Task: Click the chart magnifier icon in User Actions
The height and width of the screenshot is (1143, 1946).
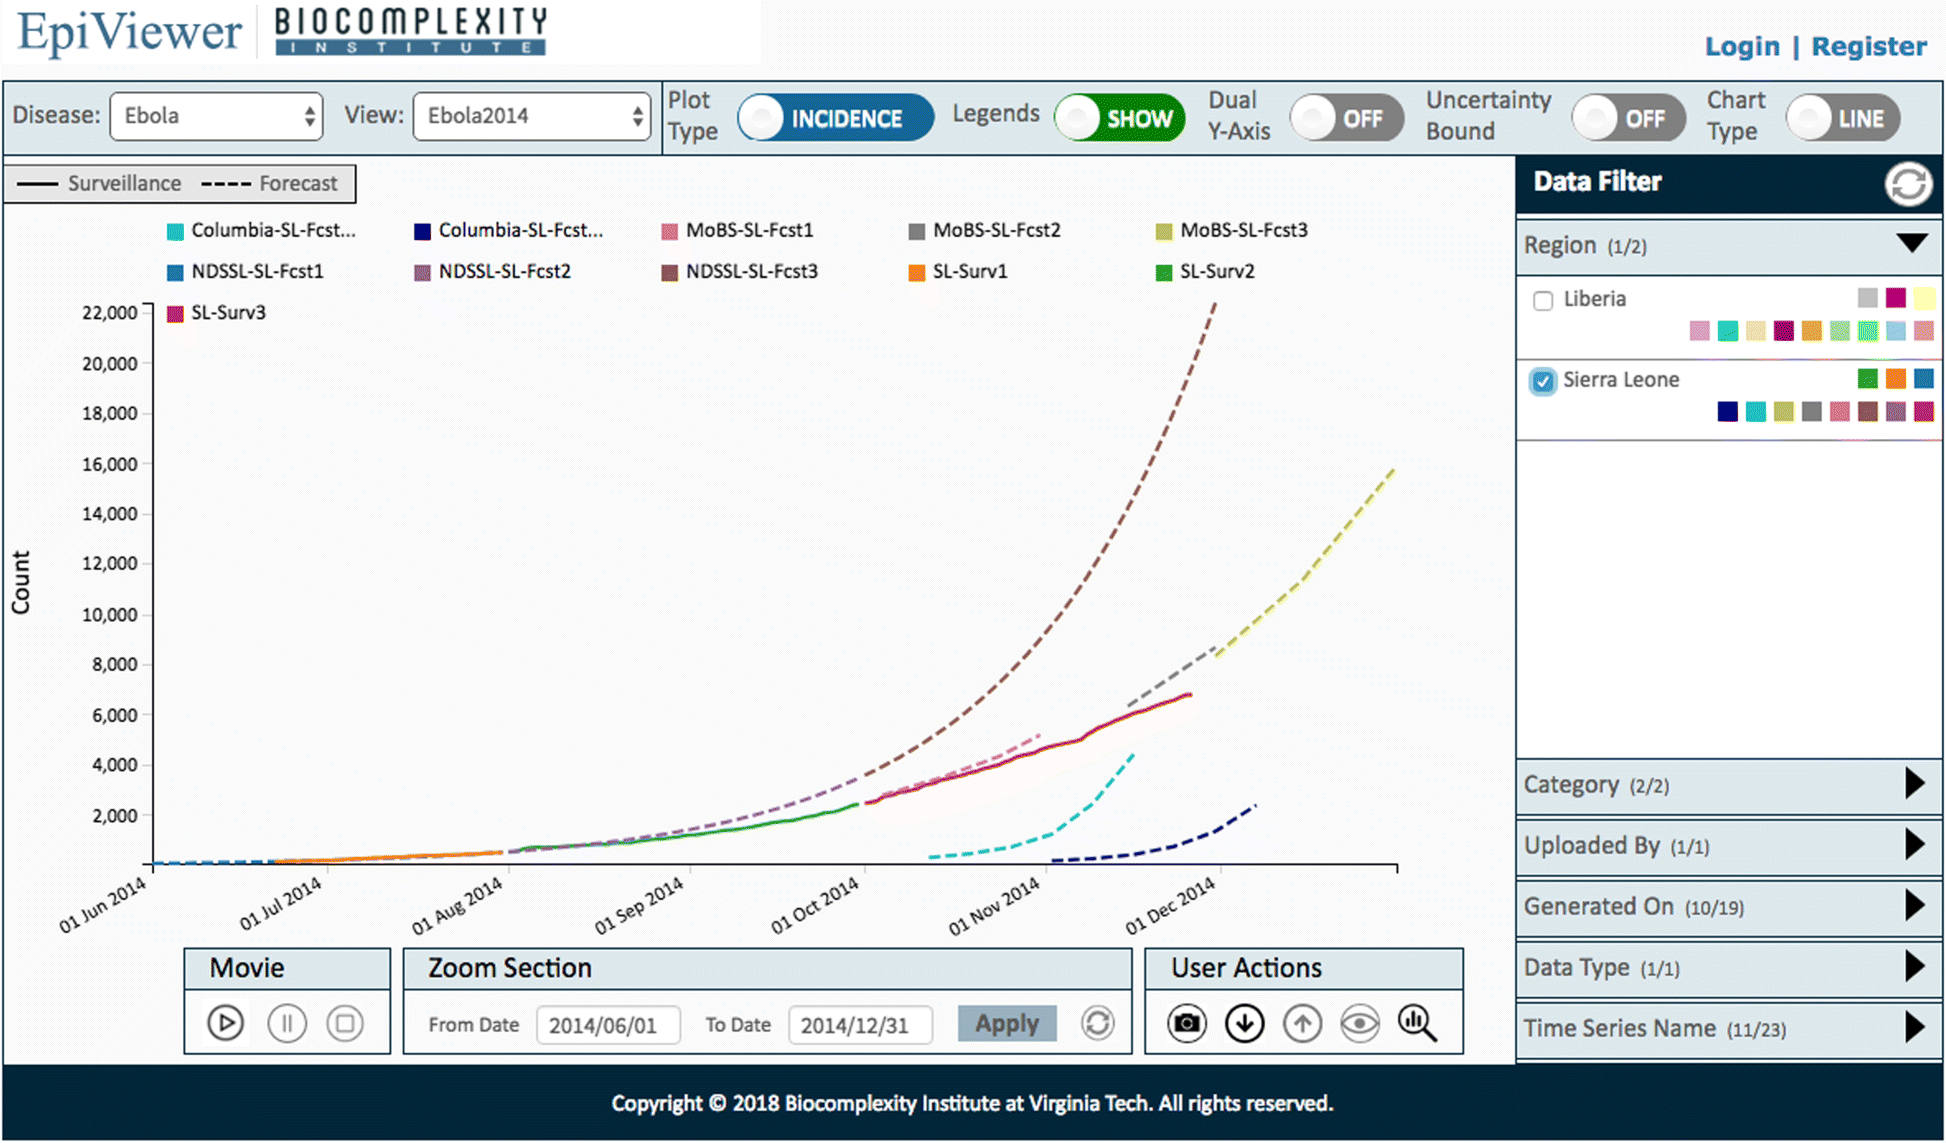Action: click(x=1418, y=1023)
